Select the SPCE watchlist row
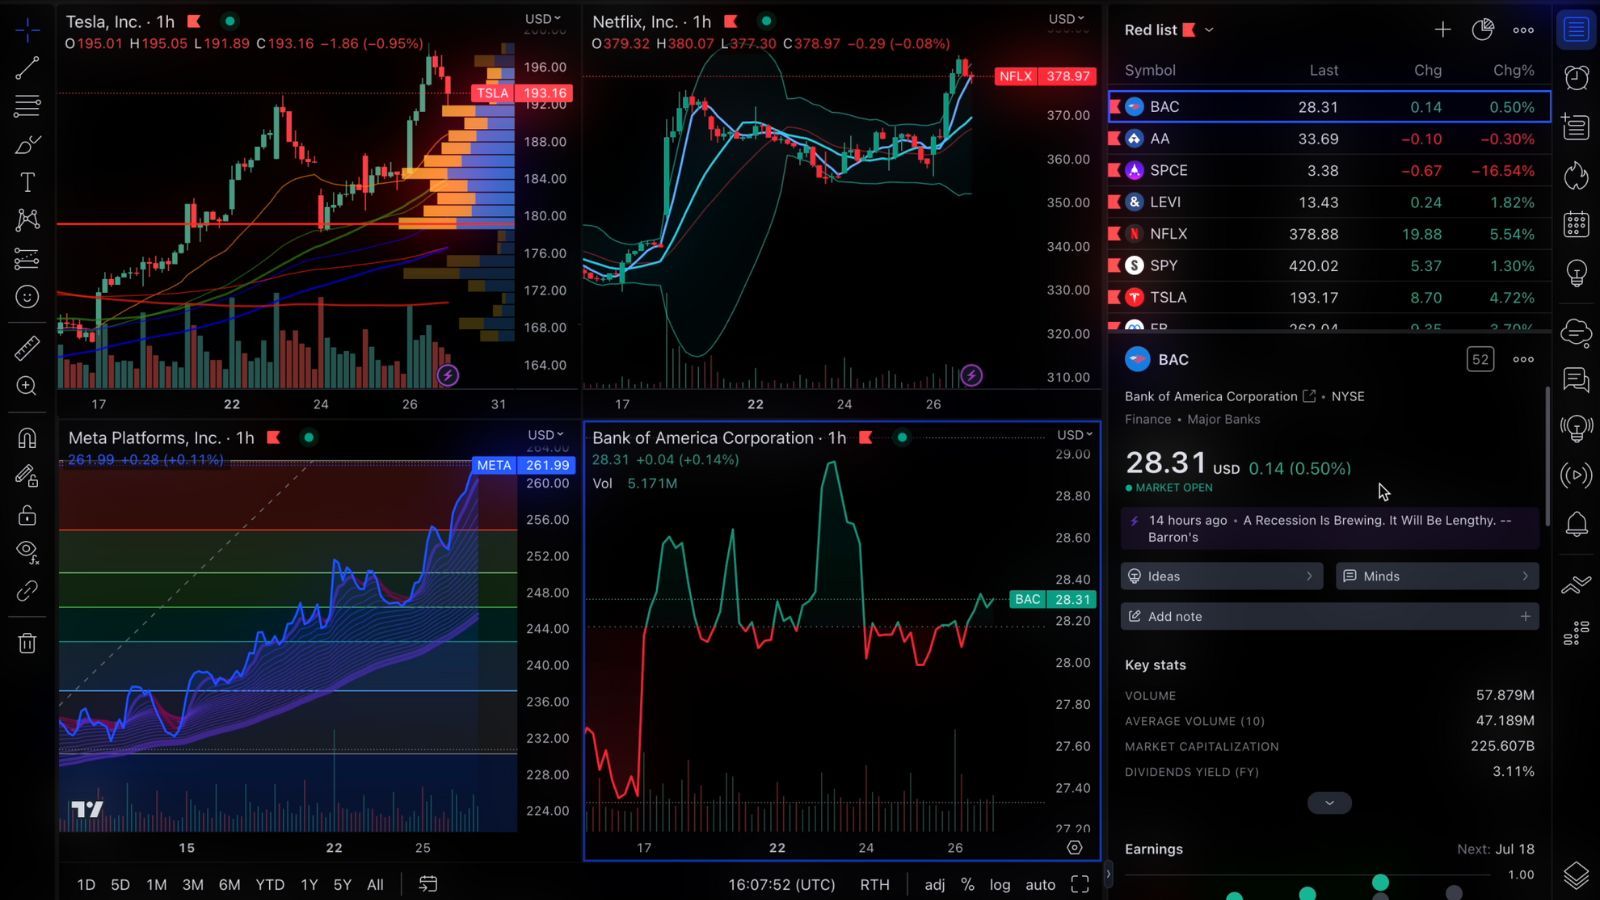 [1329, 170]
